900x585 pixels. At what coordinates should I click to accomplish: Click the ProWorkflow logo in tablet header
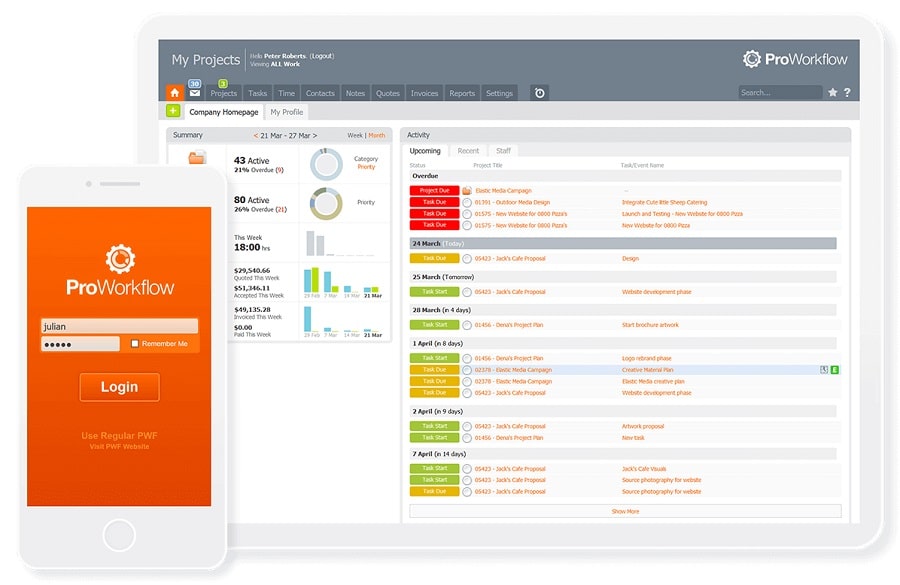[795, 59]
